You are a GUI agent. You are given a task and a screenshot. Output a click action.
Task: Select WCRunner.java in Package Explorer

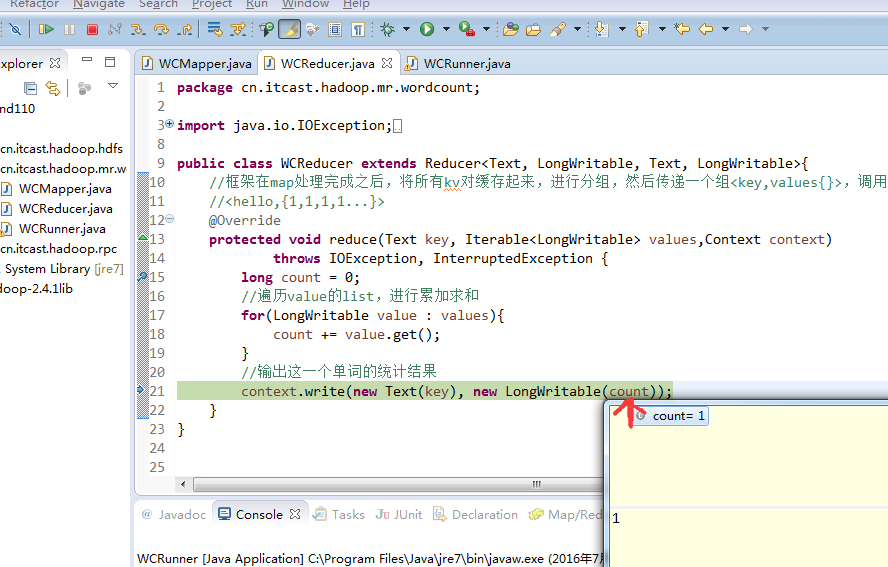coord(62,229)
